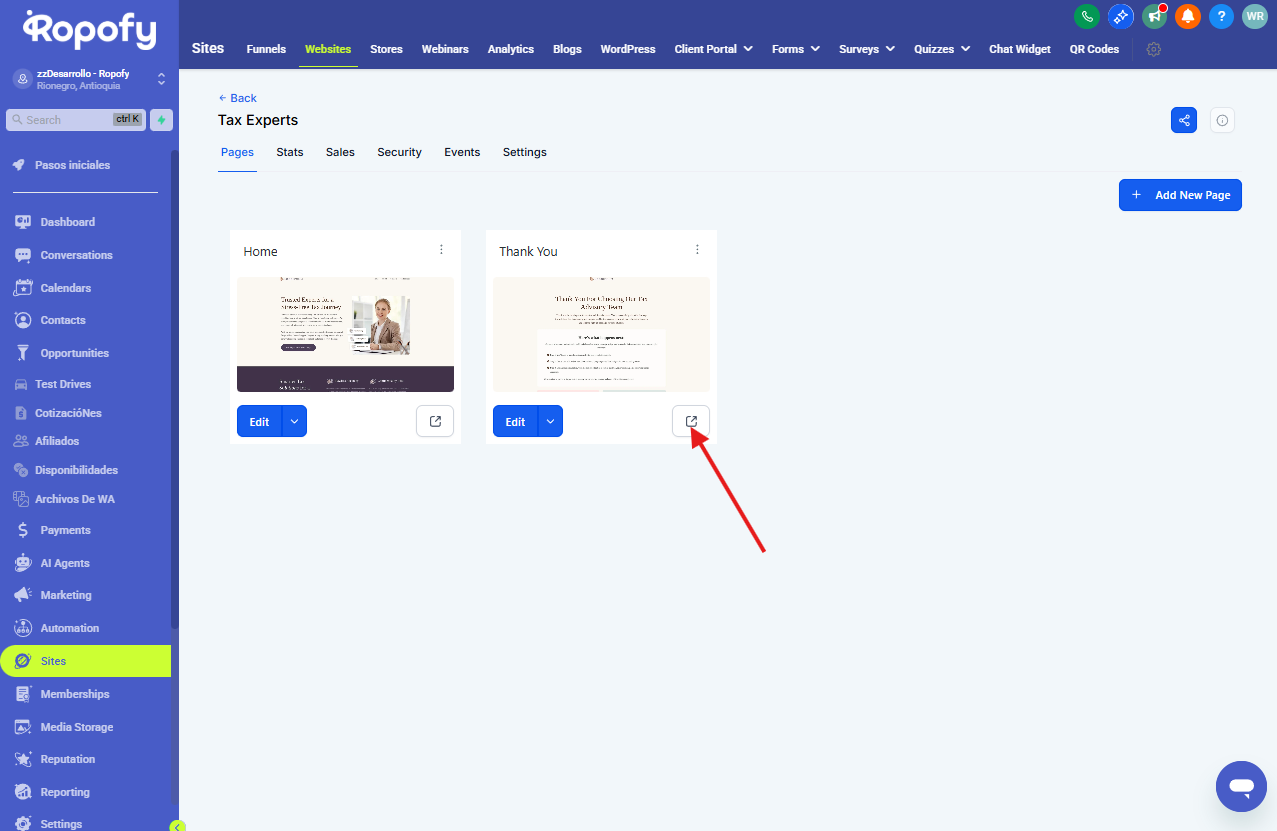Click the Add New Page button

(x=1180, y=195)
